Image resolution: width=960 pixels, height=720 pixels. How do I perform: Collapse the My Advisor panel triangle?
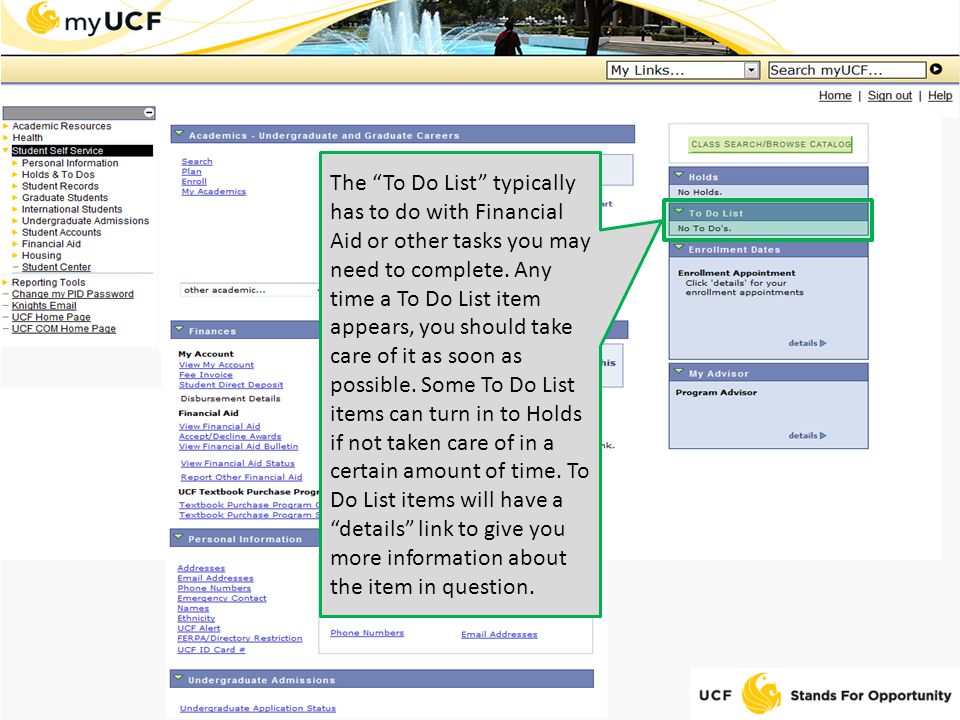(678, 371)
